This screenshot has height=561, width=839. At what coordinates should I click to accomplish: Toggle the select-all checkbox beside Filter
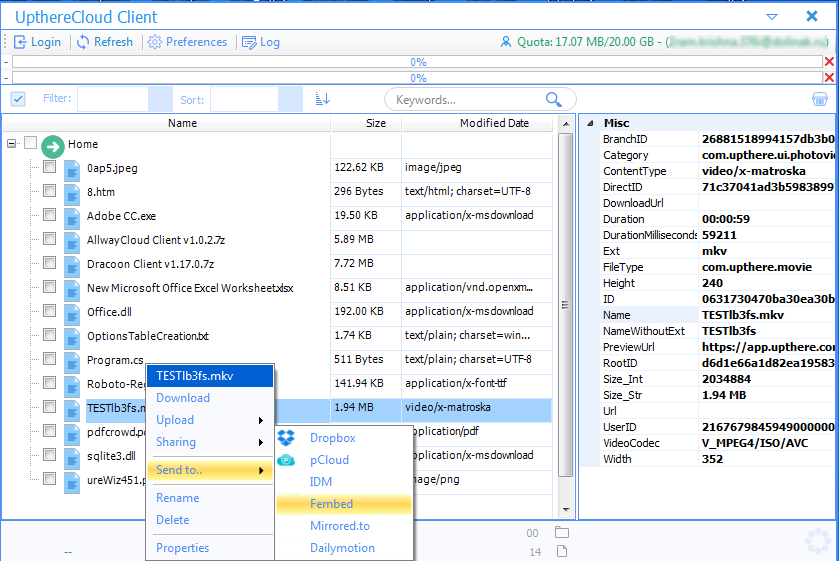click(x=18, y=99)
